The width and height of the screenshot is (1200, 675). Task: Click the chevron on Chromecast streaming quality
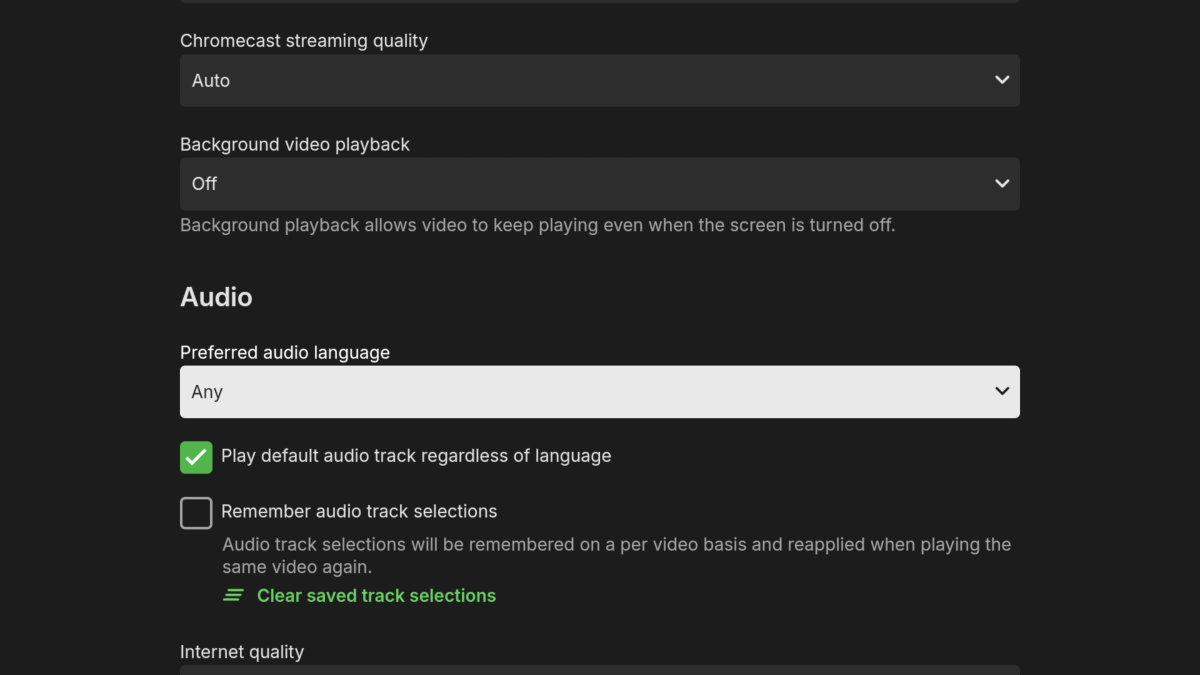(x=1001, y=80)
